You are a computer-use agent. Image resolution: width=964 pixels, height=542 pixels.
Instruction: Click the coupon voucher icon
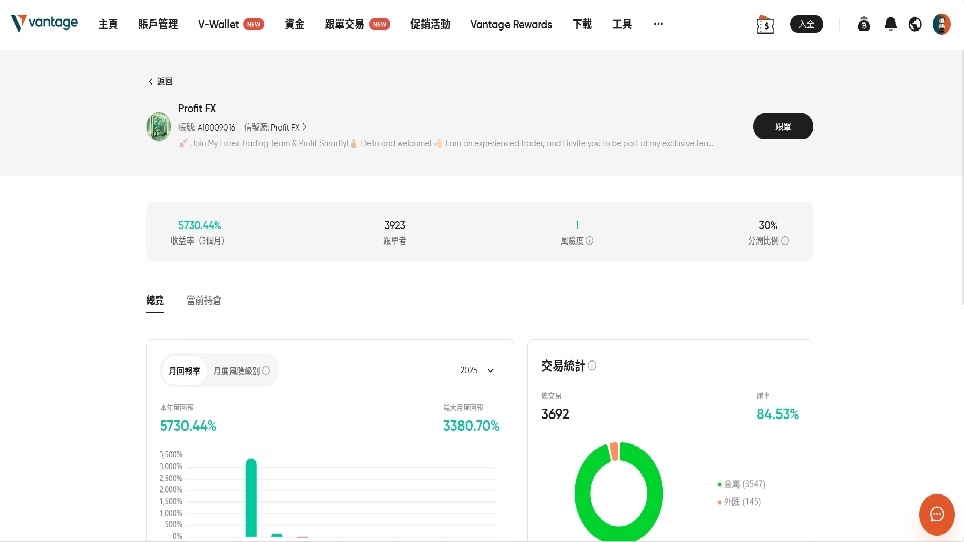(x=765, y=25)
